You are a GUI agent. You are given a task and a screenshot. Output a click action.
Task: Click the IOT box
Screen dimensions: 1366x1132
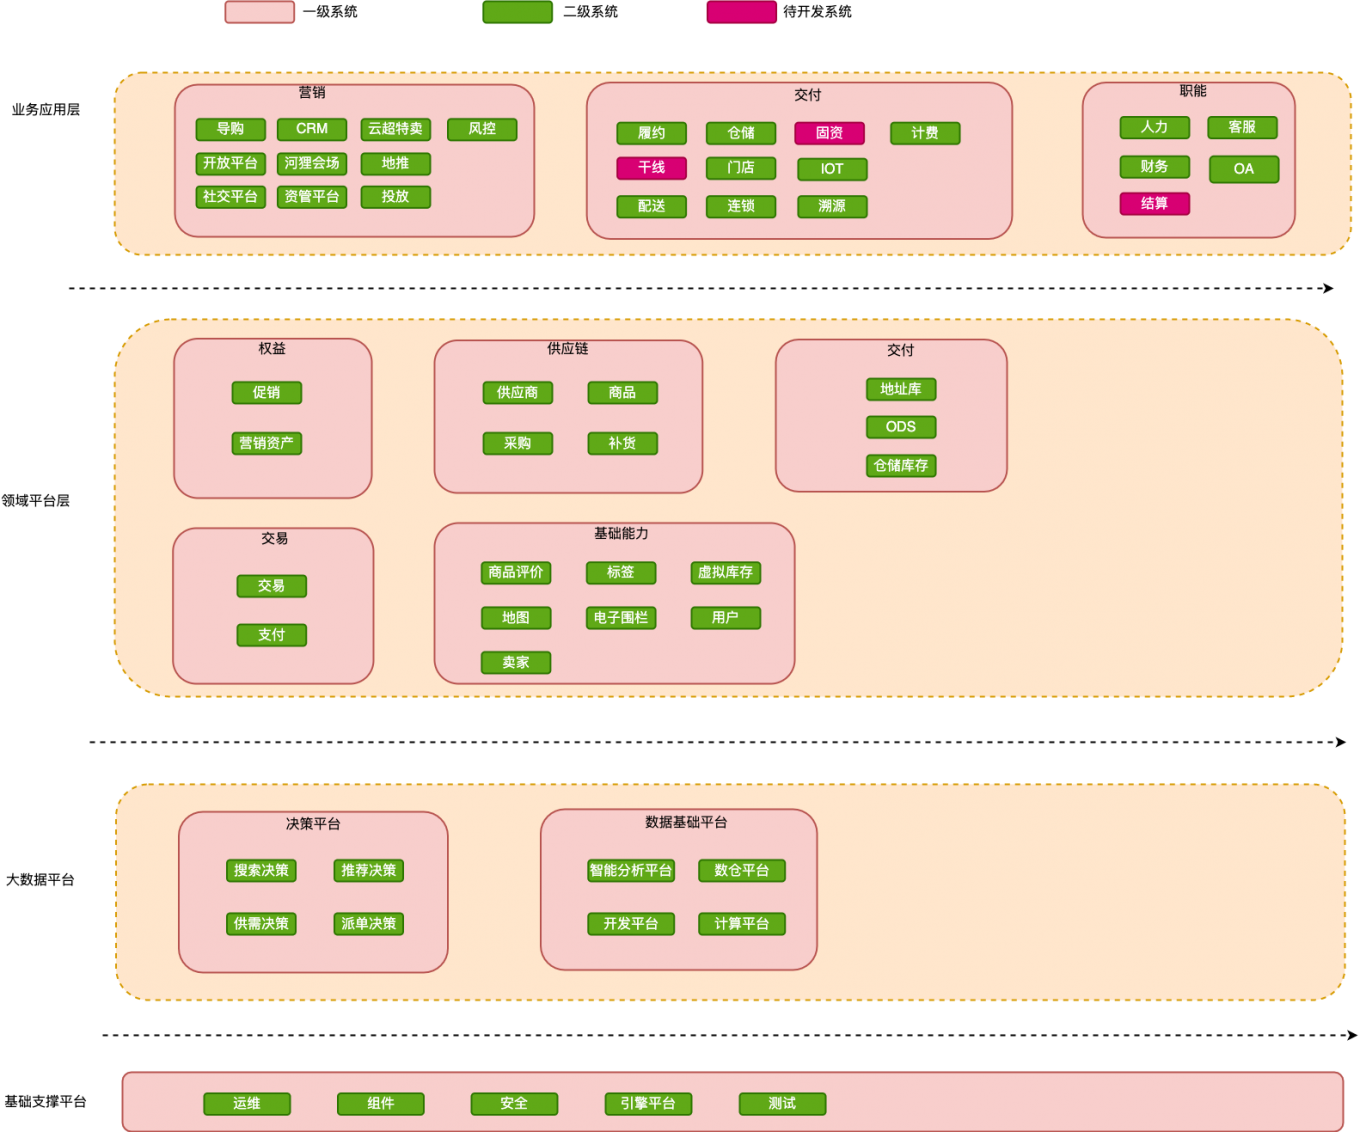coord(832,169)
